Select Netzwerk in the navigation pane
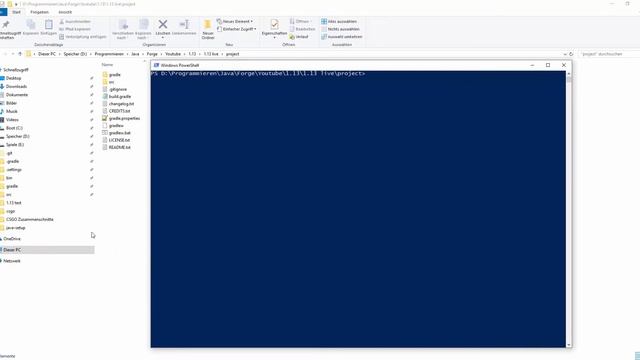 click(11, 261)
